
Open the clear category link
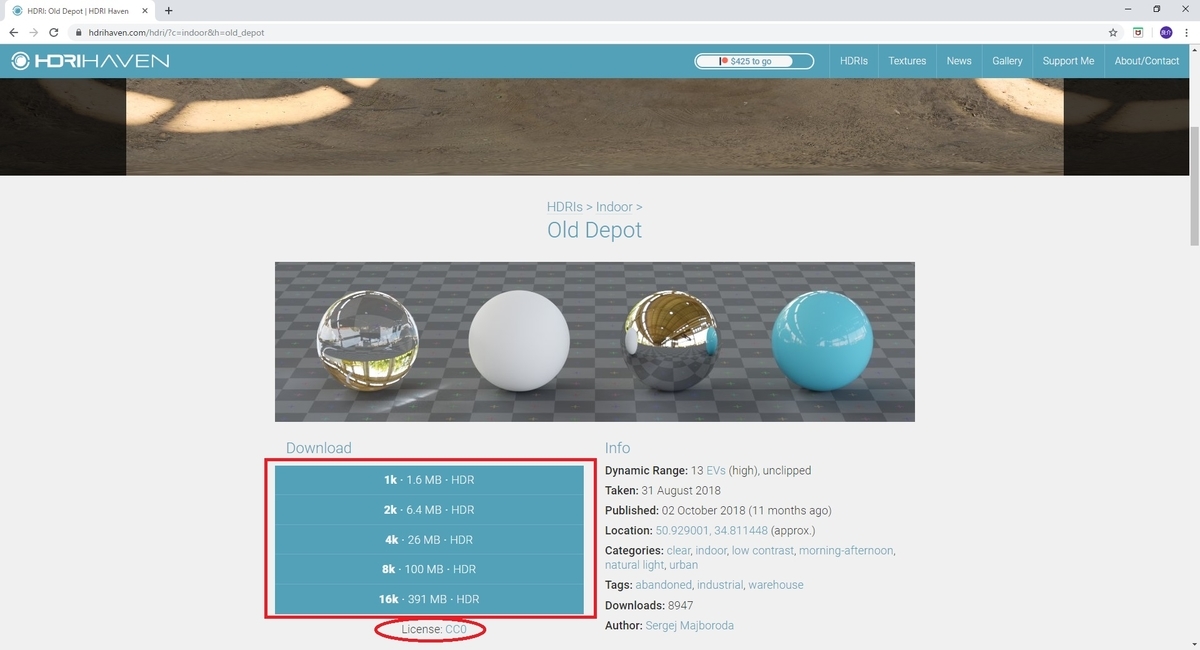click(679, 551)
